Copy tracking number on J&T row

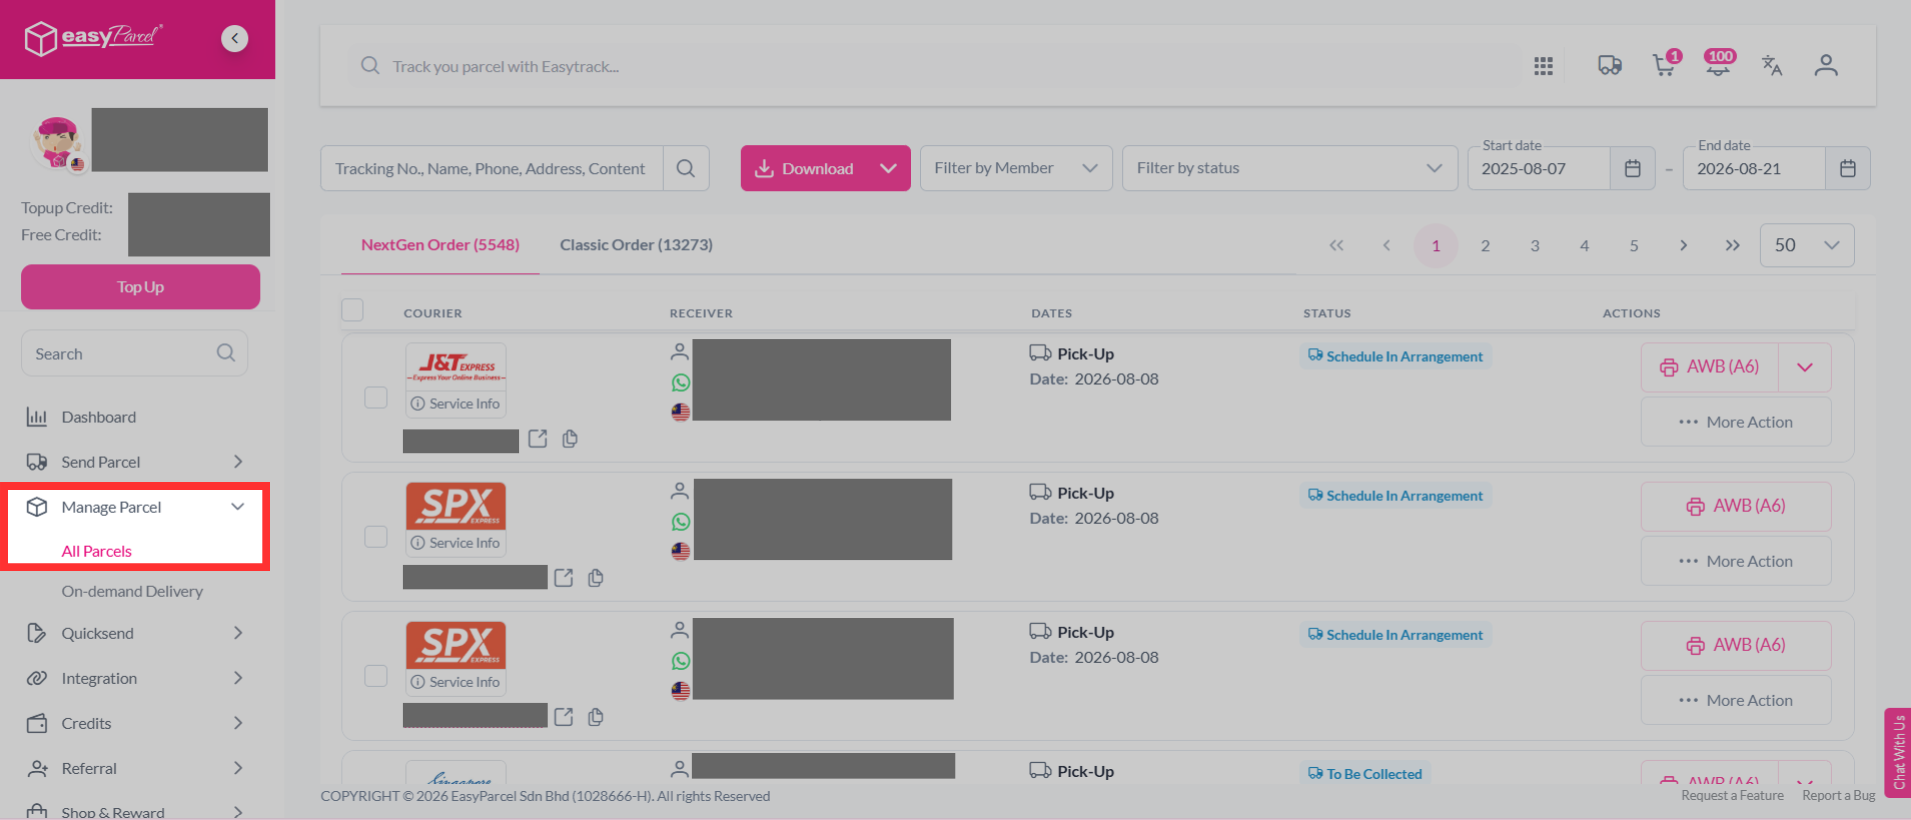570,439
